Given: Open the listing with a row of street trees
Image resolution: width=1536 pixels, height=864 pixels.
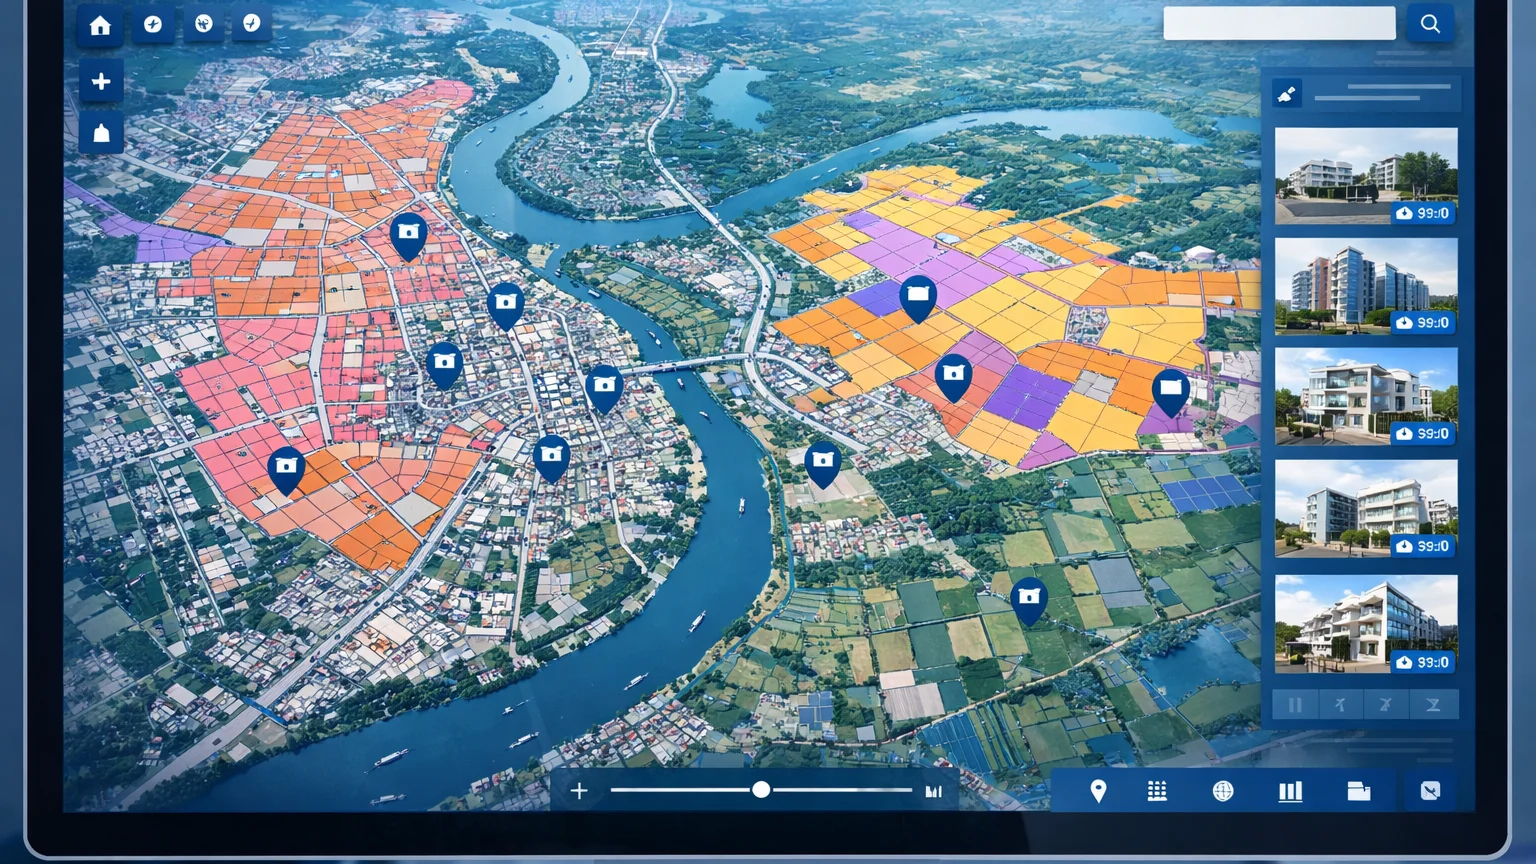Looking at the screenshot, I should (x=1366, y=508).
